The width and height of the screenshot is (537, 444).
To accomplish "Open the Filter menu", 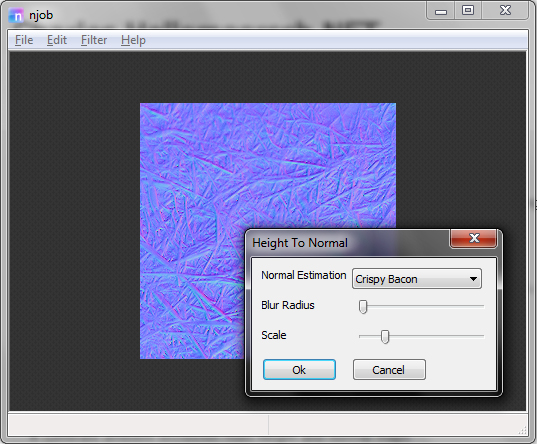I will [x=94, y=40].
